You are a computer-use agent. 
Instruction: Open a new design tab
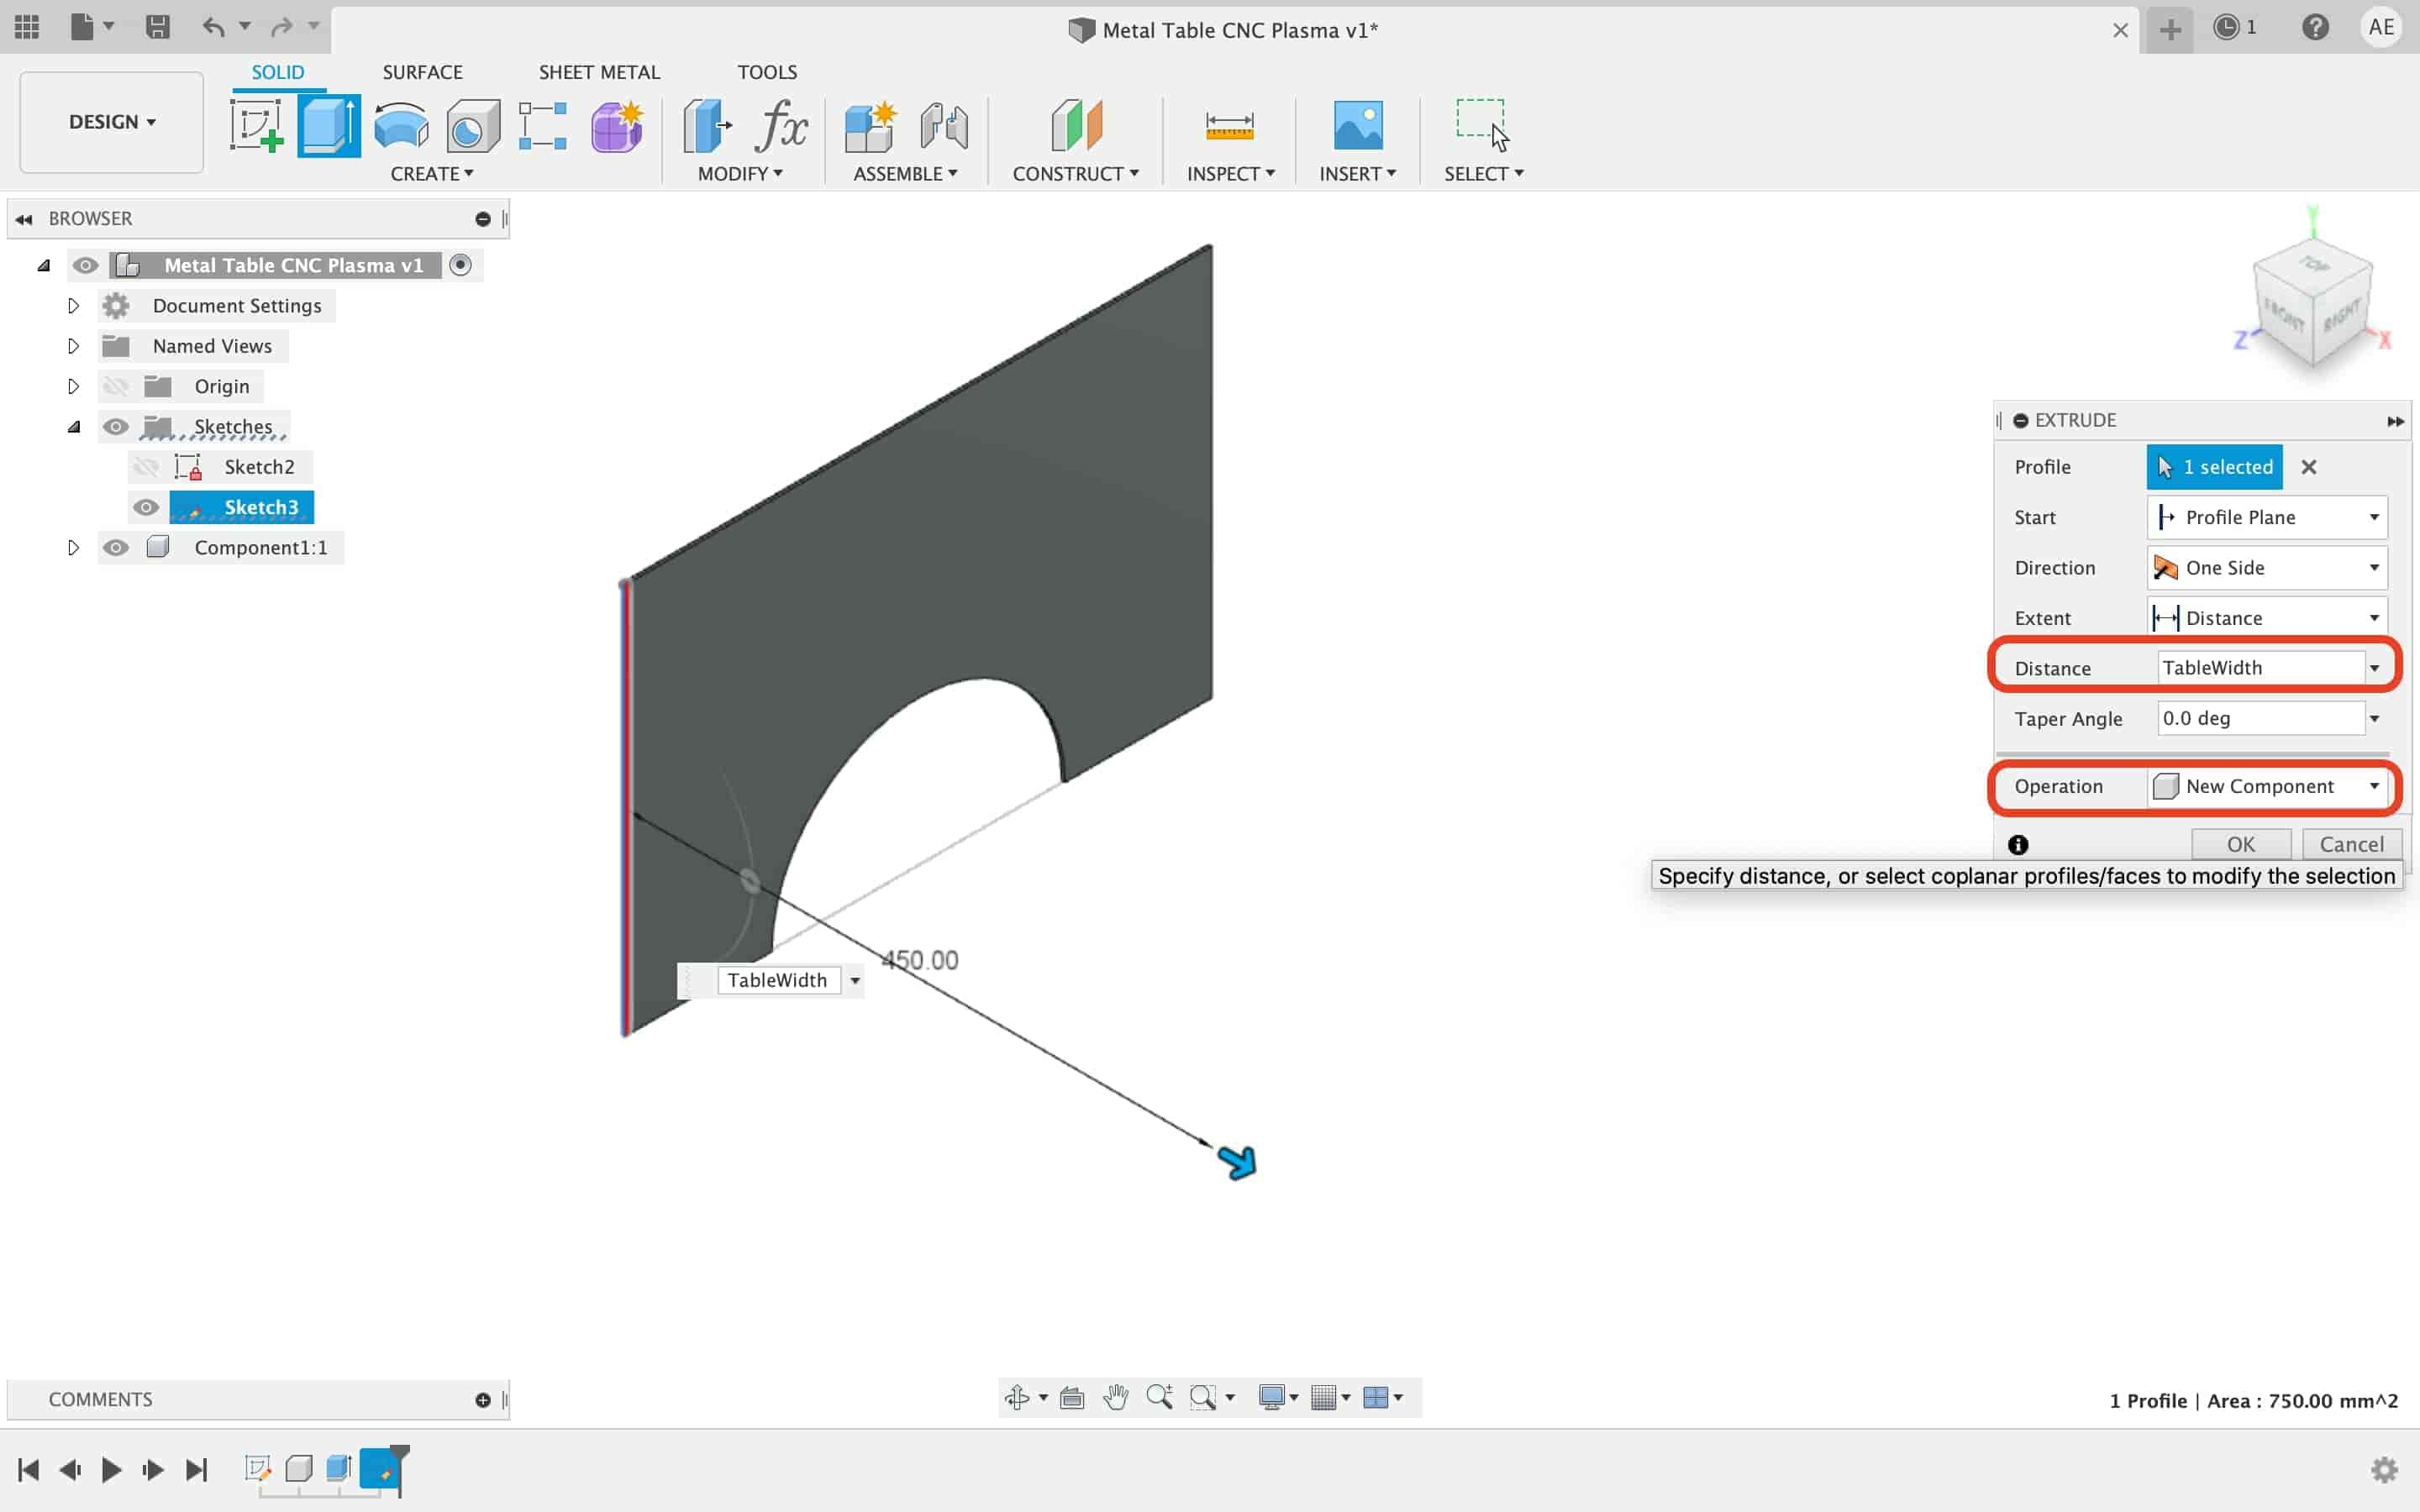click(x=2169, y=30)
